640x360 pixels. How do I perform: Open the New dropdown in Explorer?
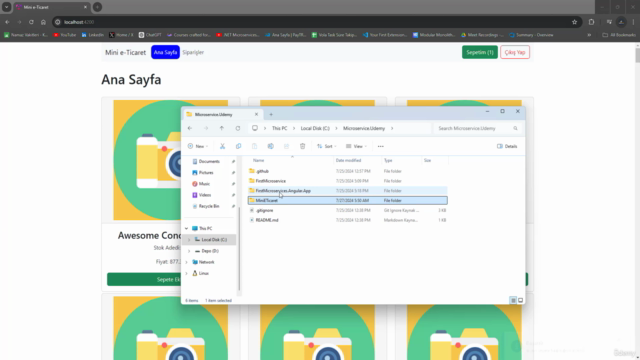(x=198, y=146)
